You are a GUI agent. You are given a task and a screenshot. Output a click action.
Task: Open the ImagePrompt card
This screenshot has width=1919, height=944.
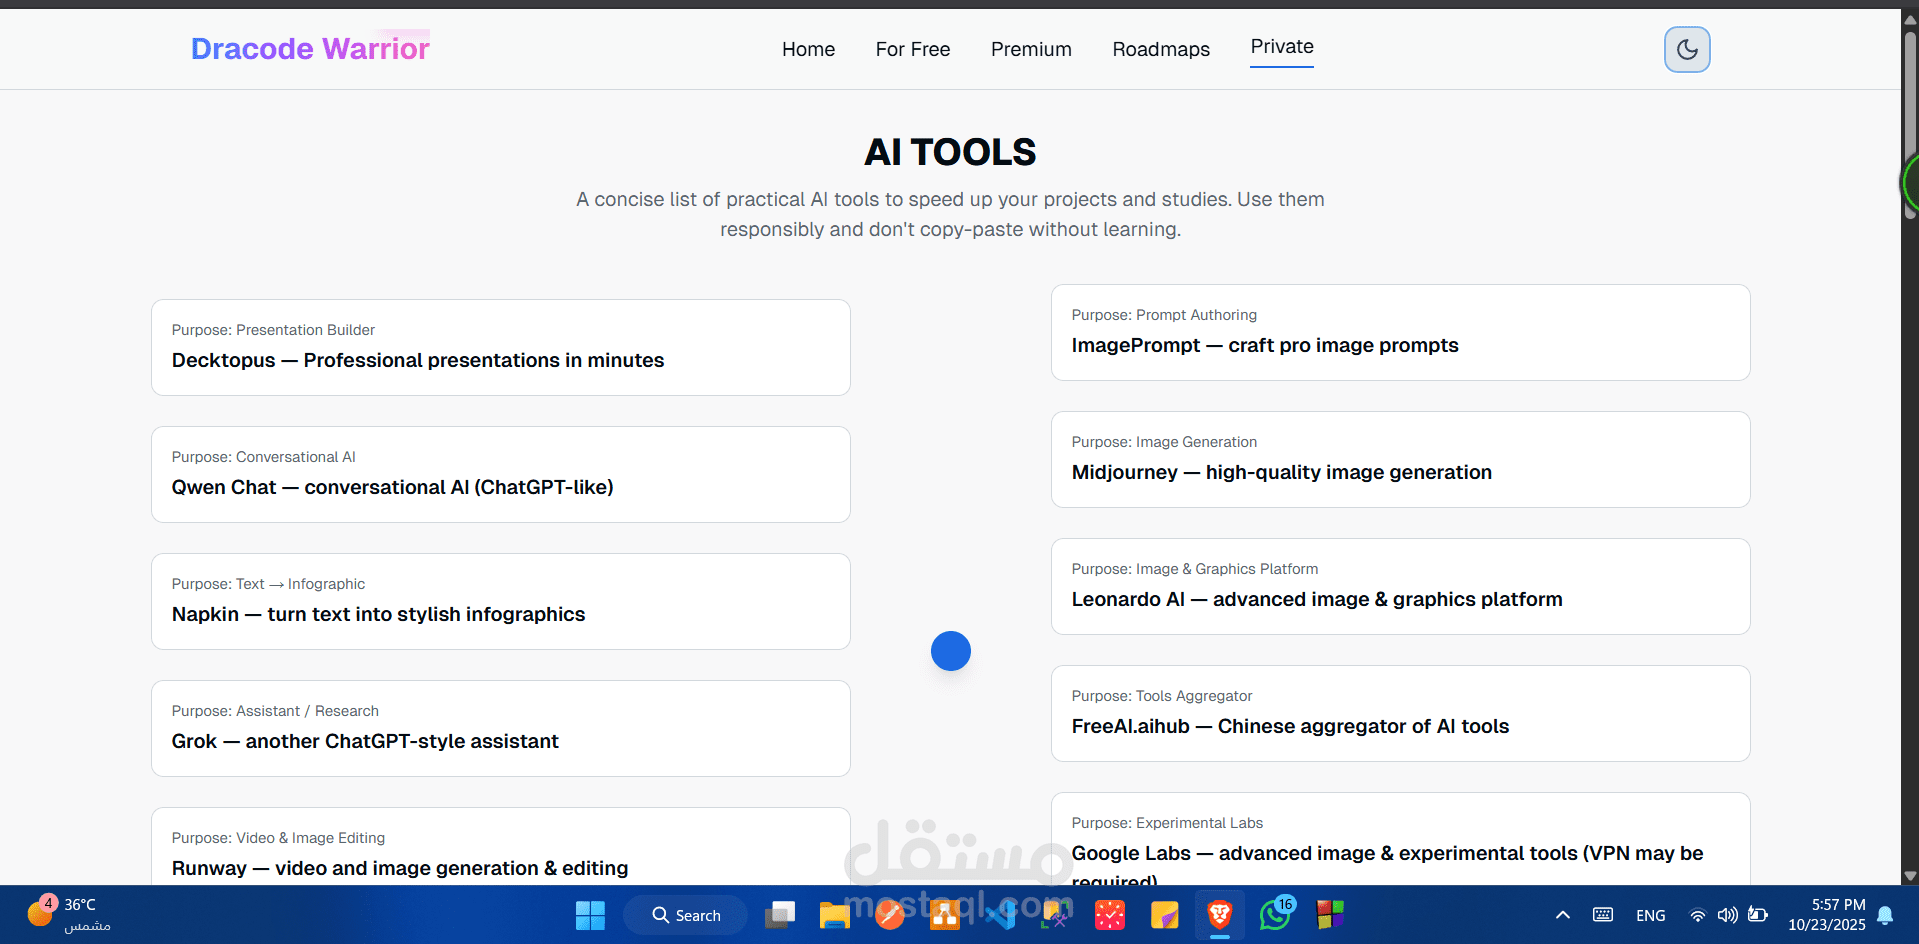(1401, 332)
